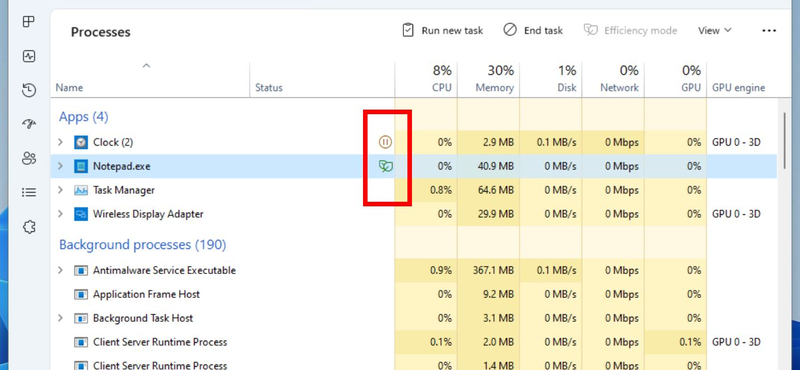Click the 0.1% GPU cell
Screen dimensions: 800x370
[x=675, y=342]
